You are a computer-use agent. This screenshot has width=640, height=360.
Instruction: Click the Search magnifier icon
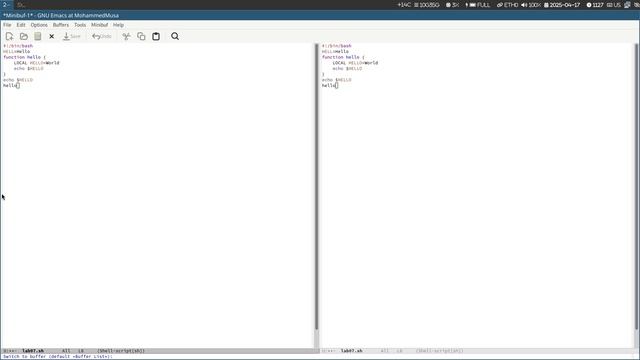click(x=175, y=36)
